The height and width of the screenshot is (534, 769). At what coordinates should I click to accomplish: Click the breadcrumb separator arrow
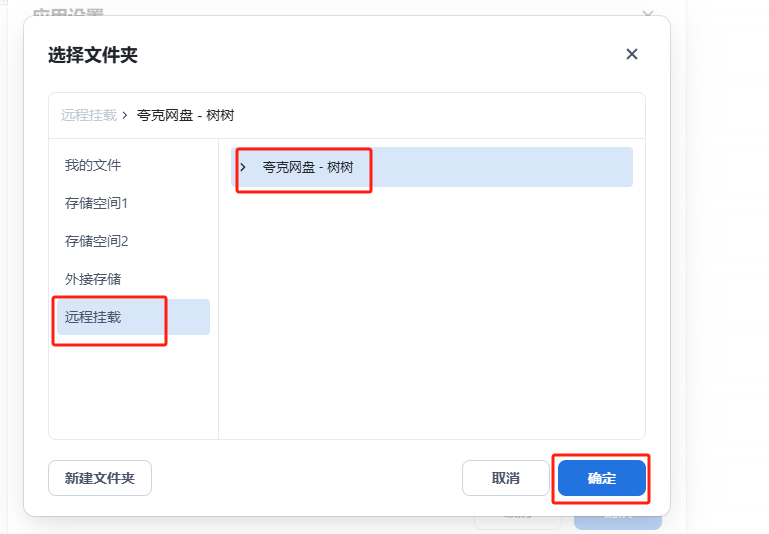pos(124,115)
